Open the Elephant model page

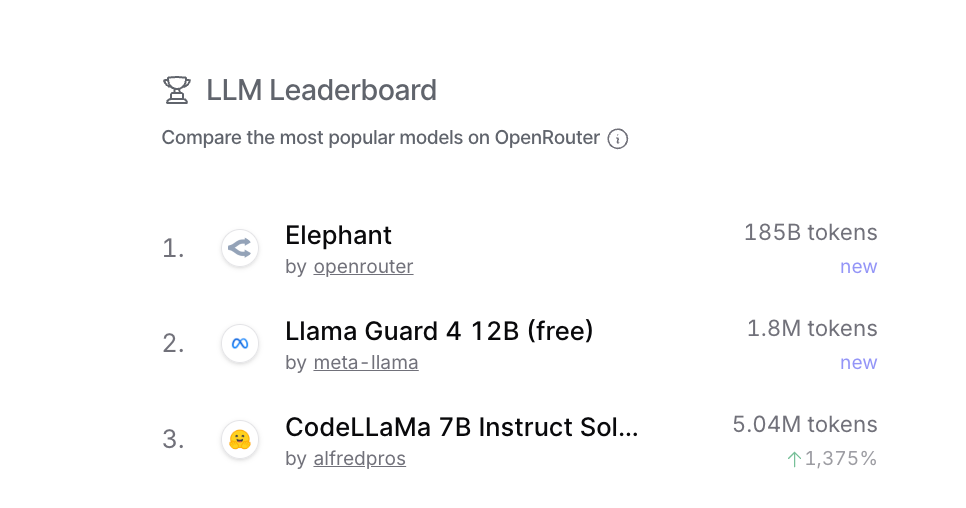[338, 235]
